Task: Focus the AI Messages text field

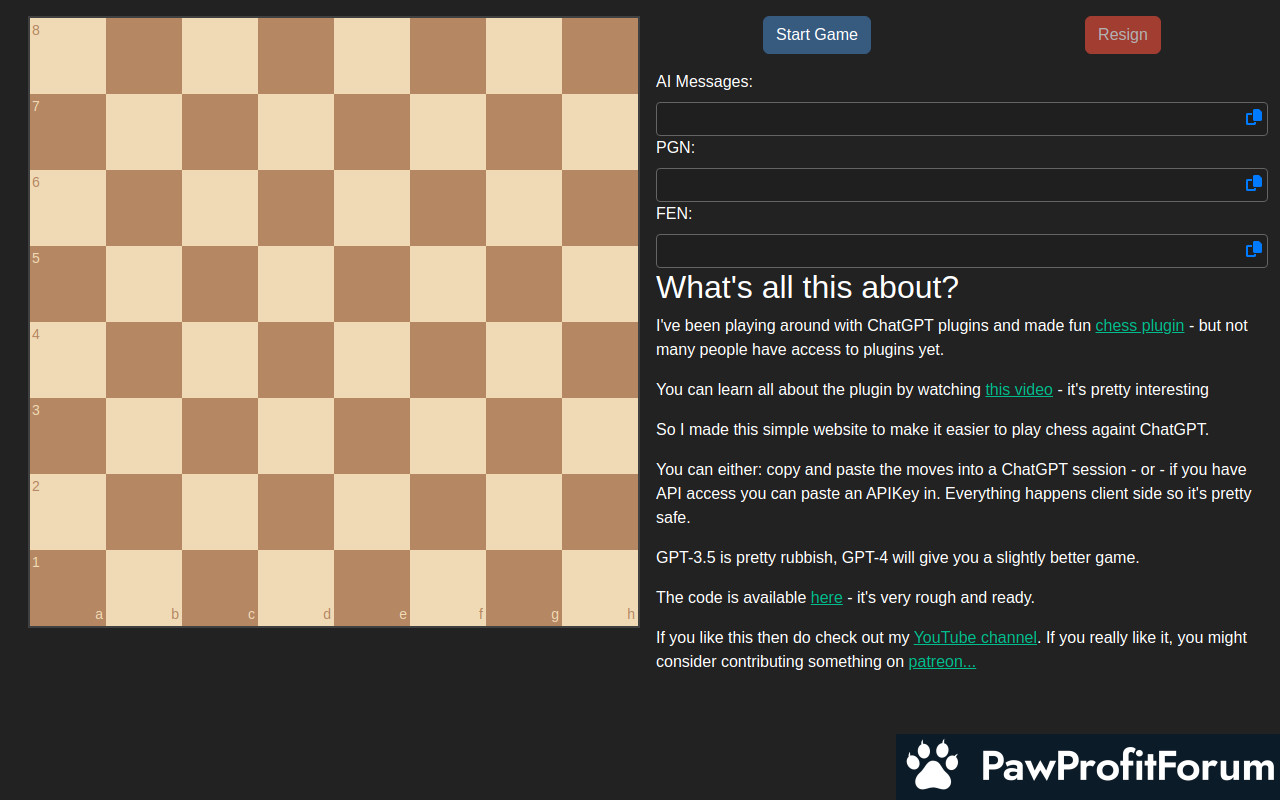Action: (945, 119)
